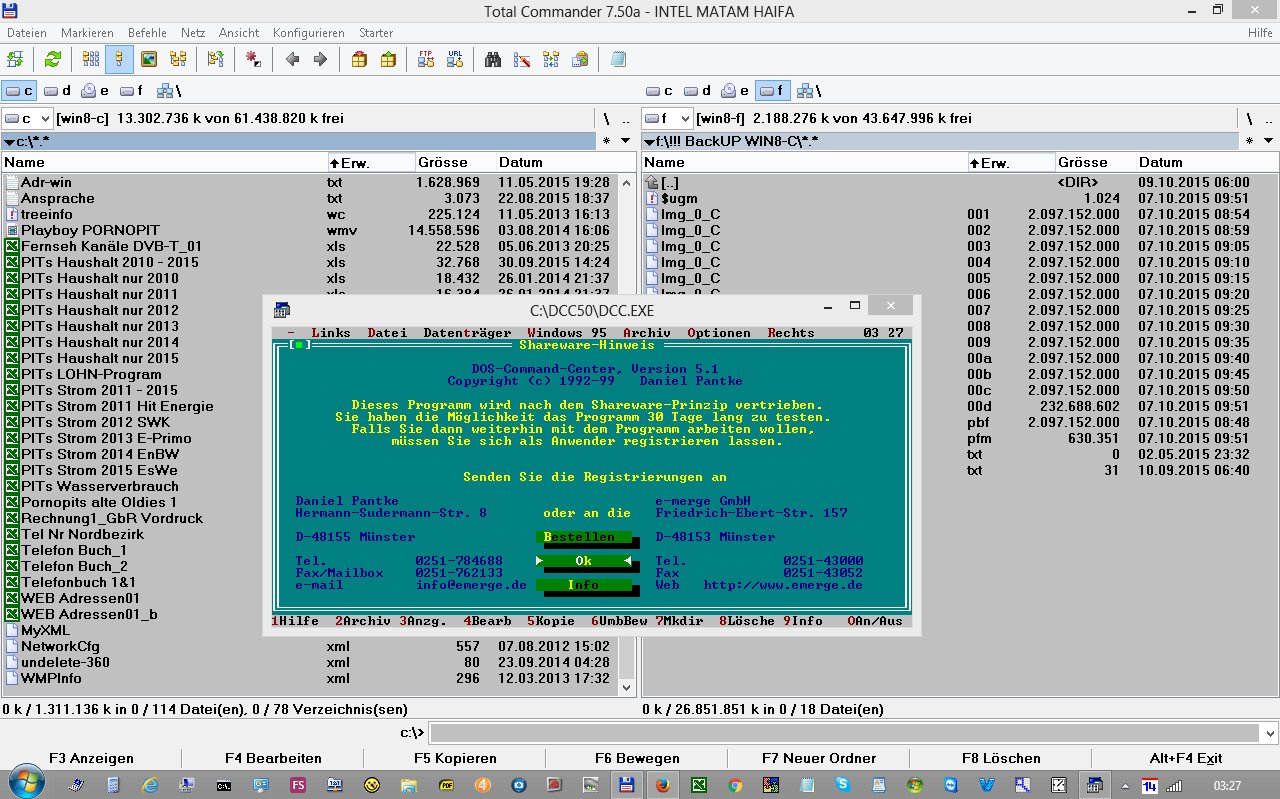The width and height of the screenshot is (1280, 799).
Task: Select full details view toolbar icon
Action: pyautogui.click(x=120, y=59)
